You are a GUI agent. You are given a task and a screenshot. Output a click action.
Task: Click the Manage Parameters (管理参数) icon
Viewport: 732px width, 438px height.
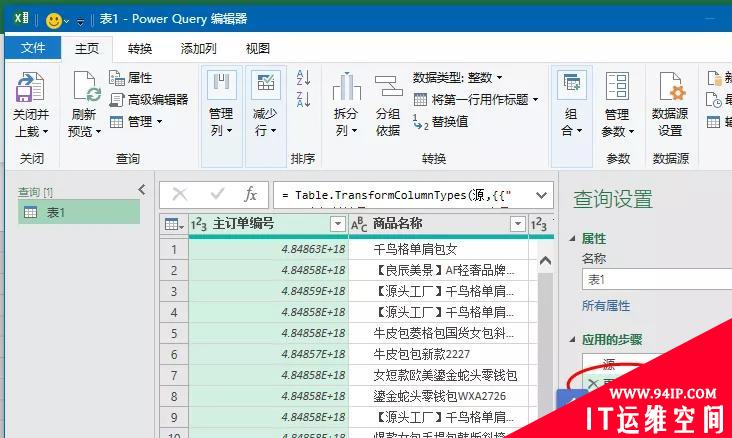coord(617,86)
